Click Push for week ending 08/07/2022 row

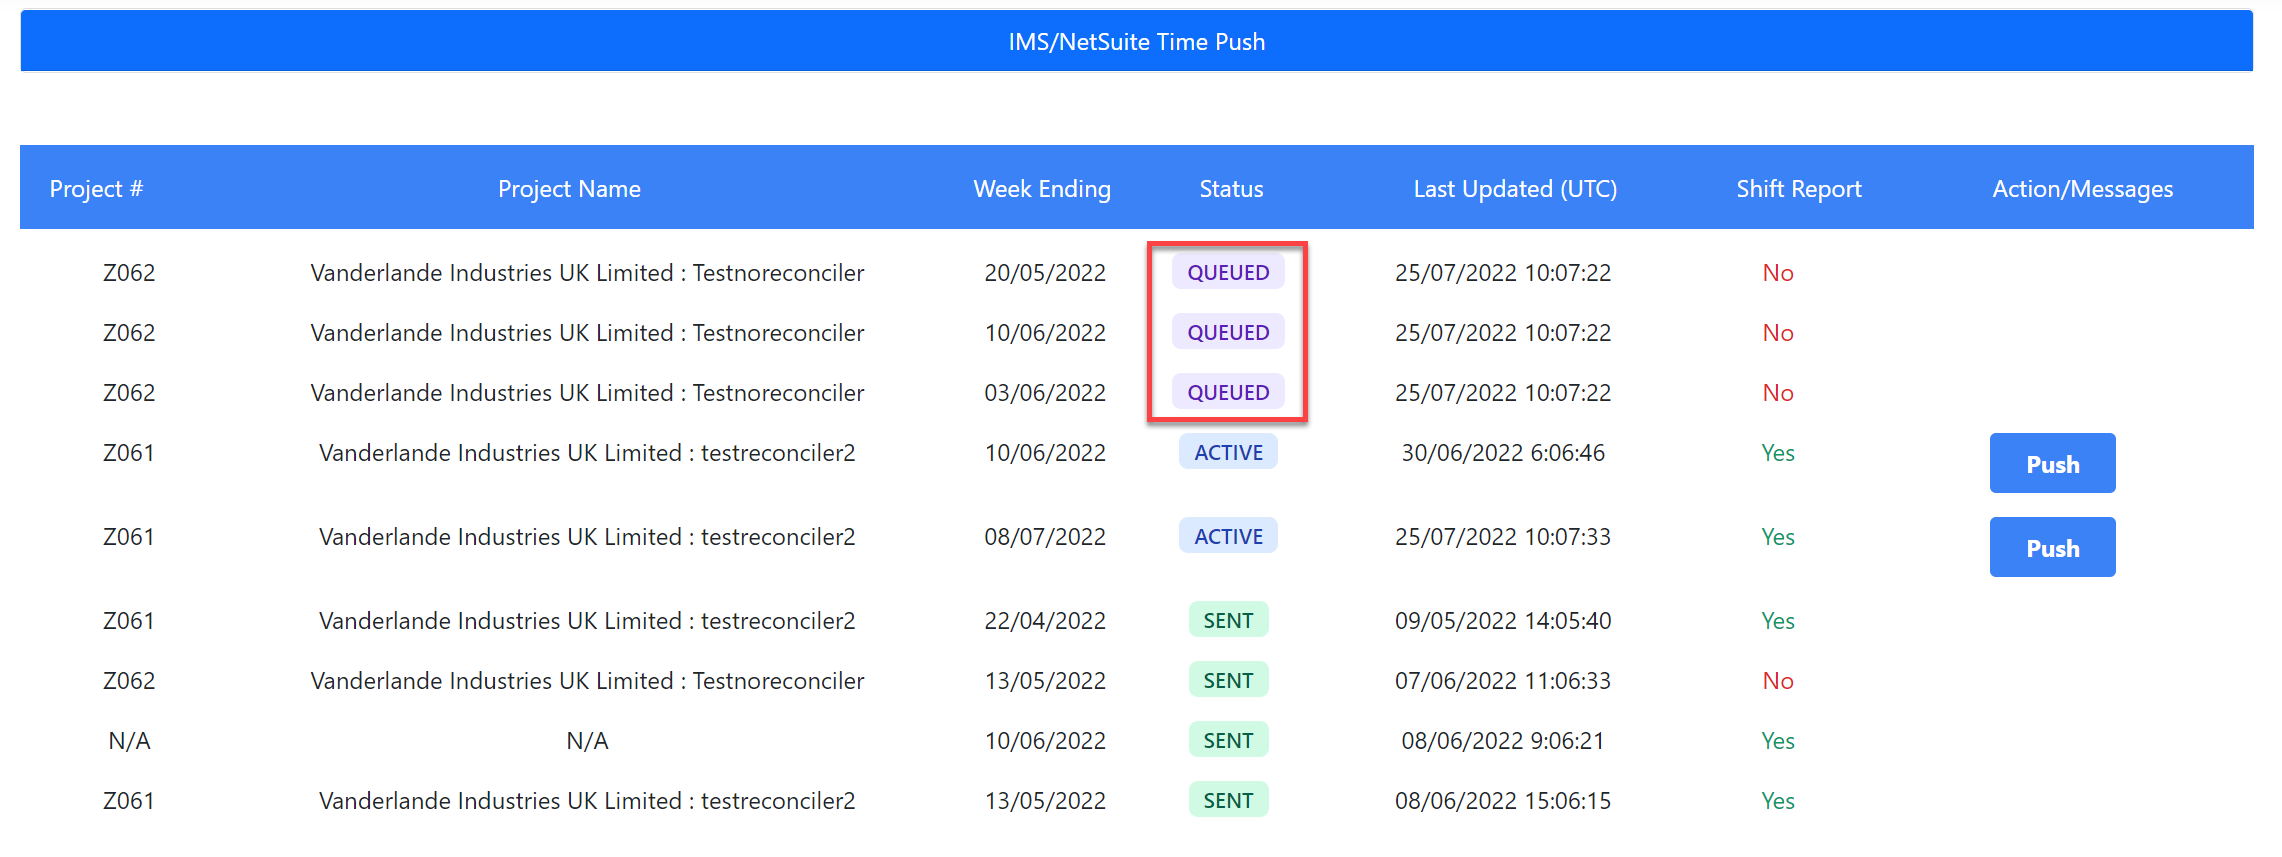pyautogui.click(x=2052, y=547)
